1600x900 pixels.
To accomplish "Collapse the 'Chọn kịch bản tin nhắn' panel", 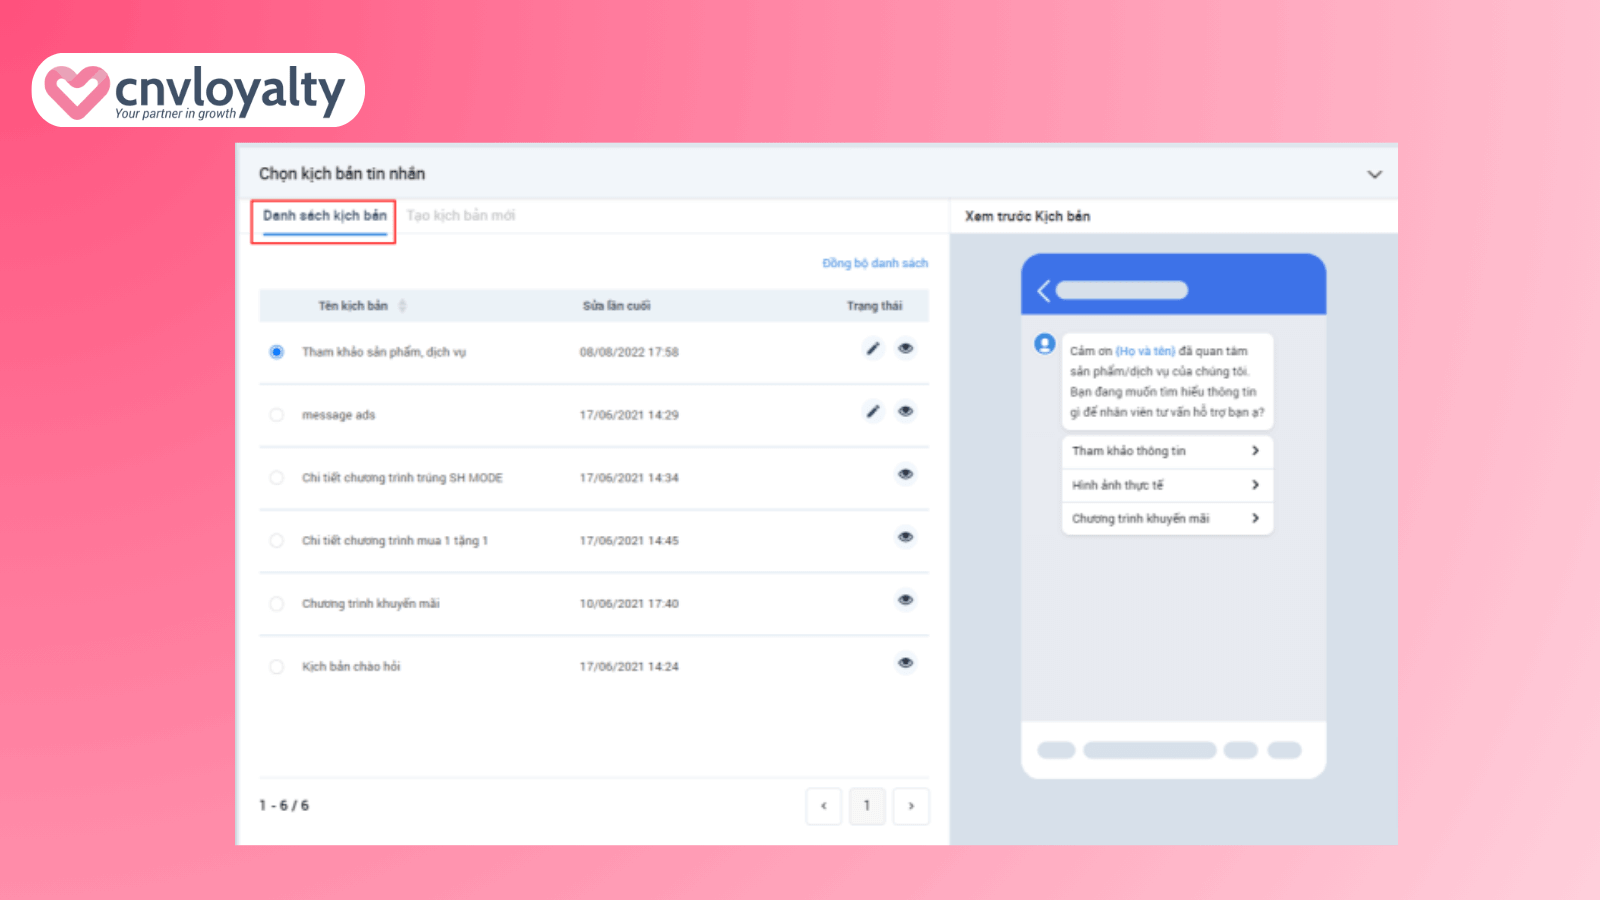I will pos(1374,174).
